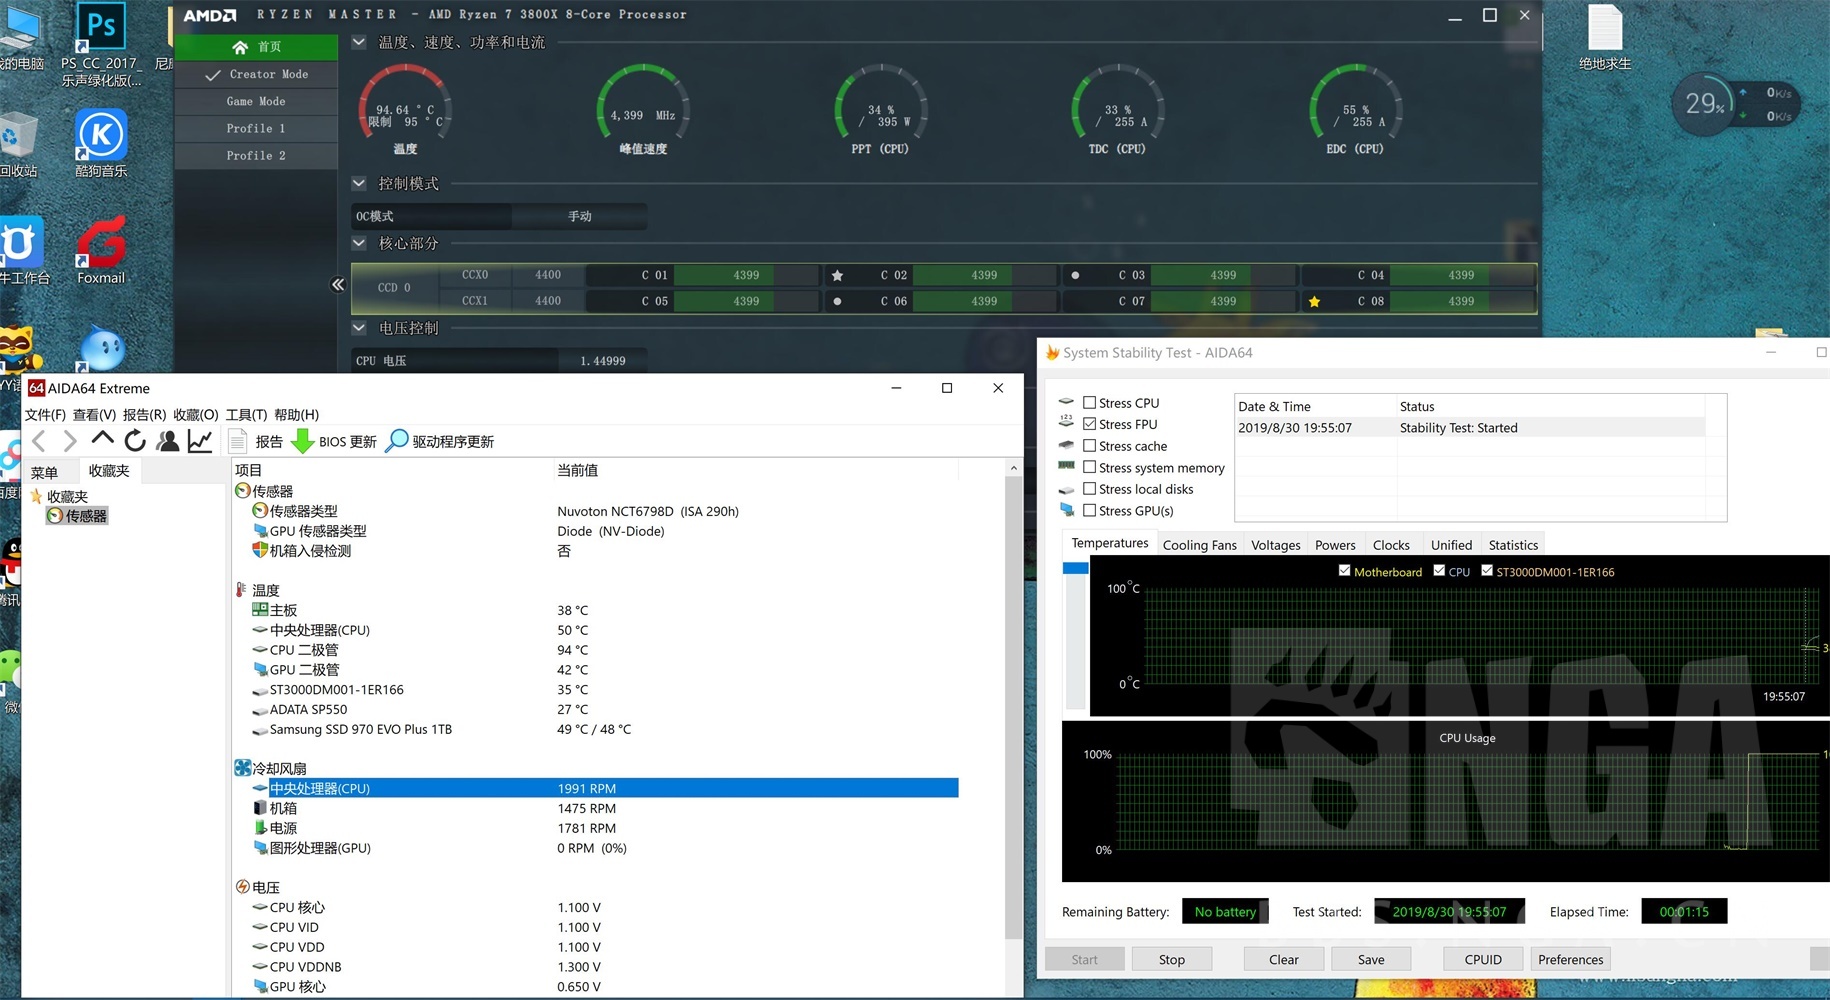Screen dimensions: 1830x1000
Task: Select the 首页 home icon in Ryzen Master
Action: click(x=240, y=47)
